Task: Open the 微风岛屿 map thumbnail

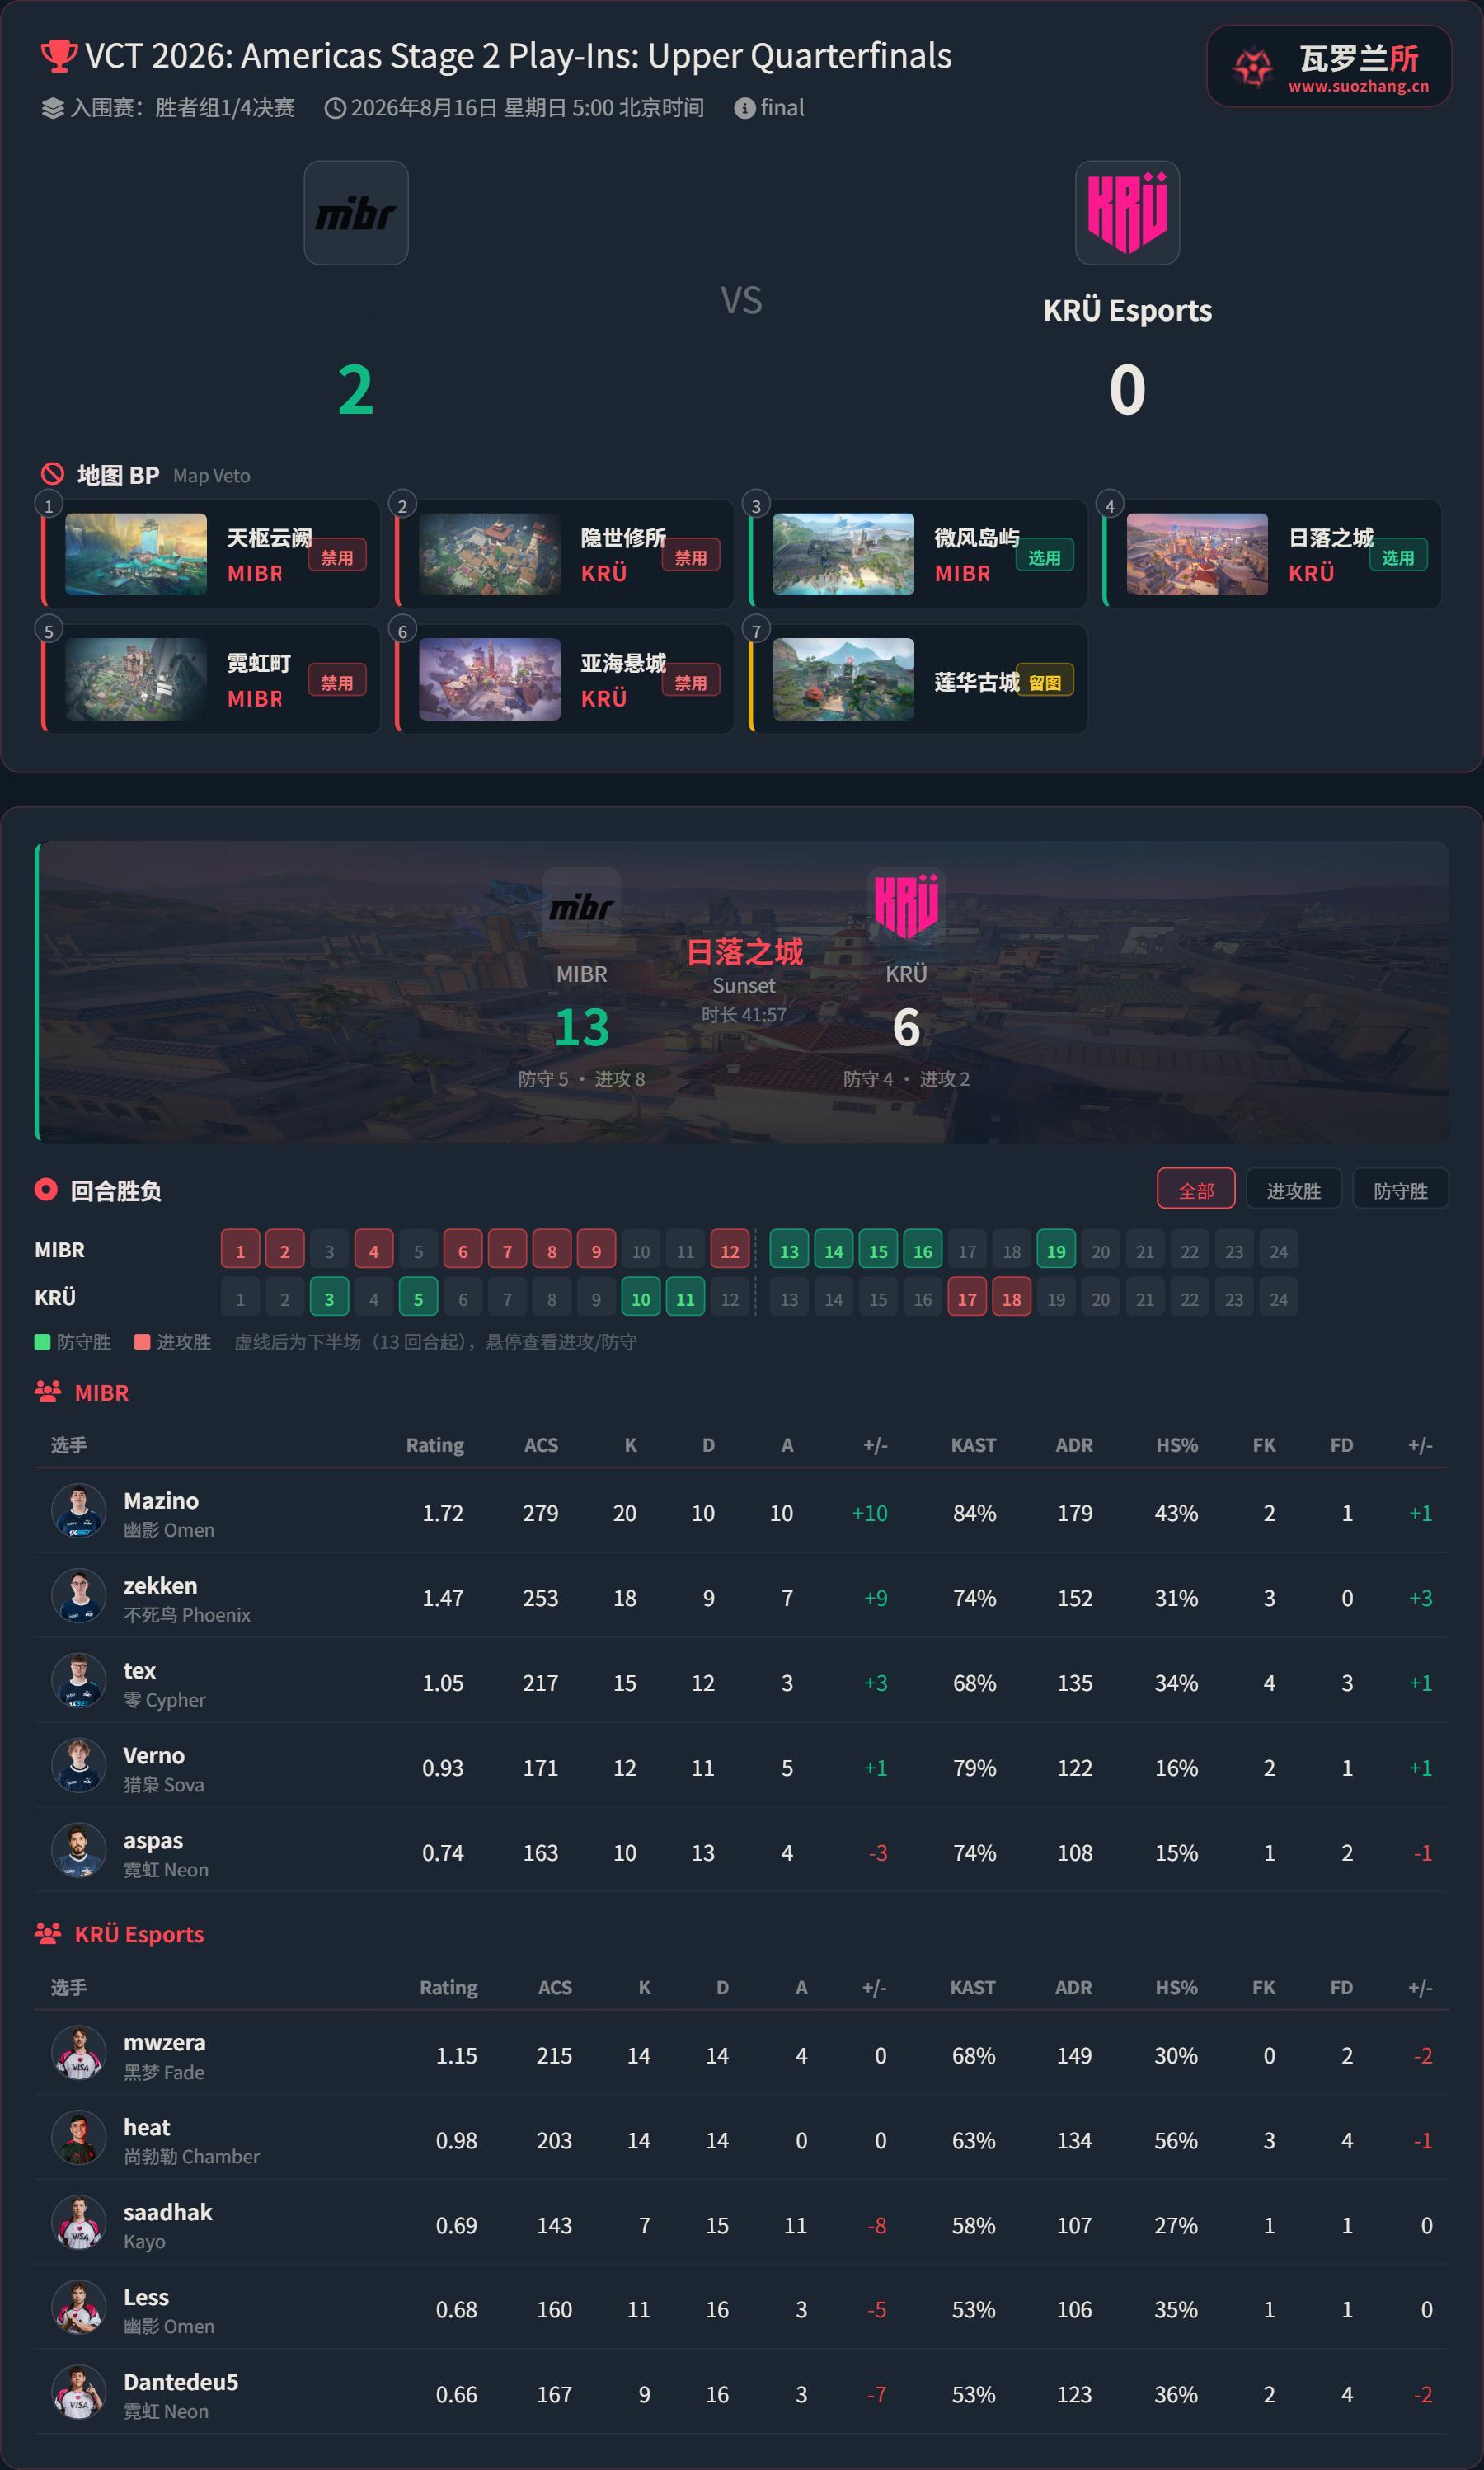Action: (843, 555)
